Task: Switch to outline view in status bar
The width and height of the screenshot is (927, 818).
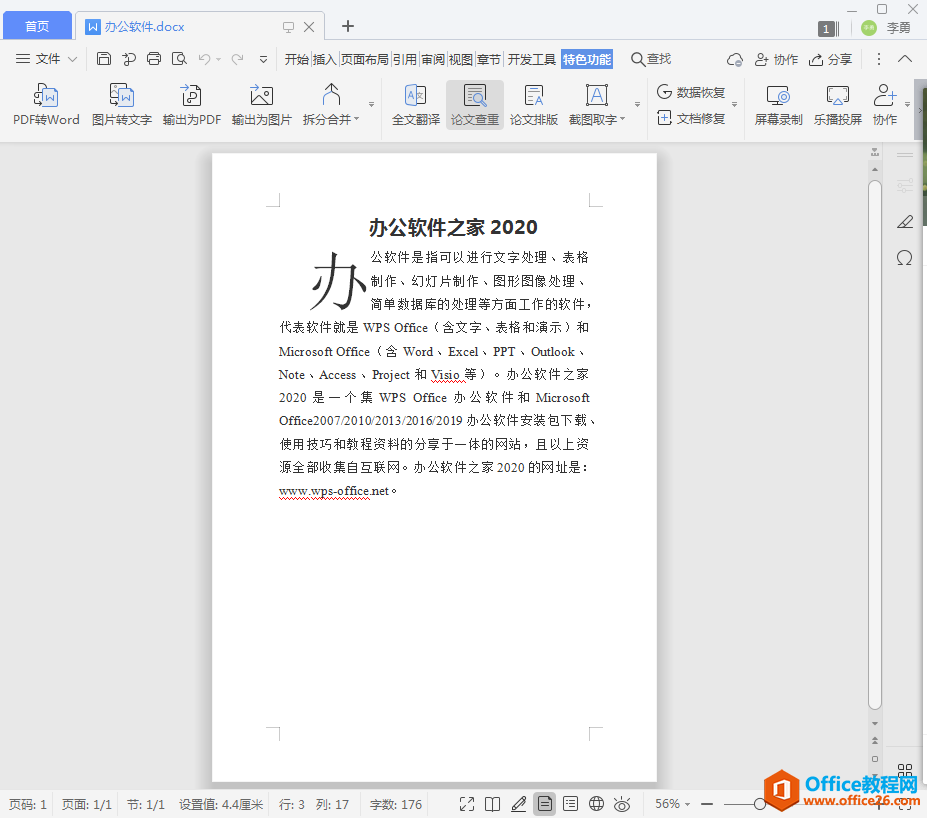Action: pos(571,804)
